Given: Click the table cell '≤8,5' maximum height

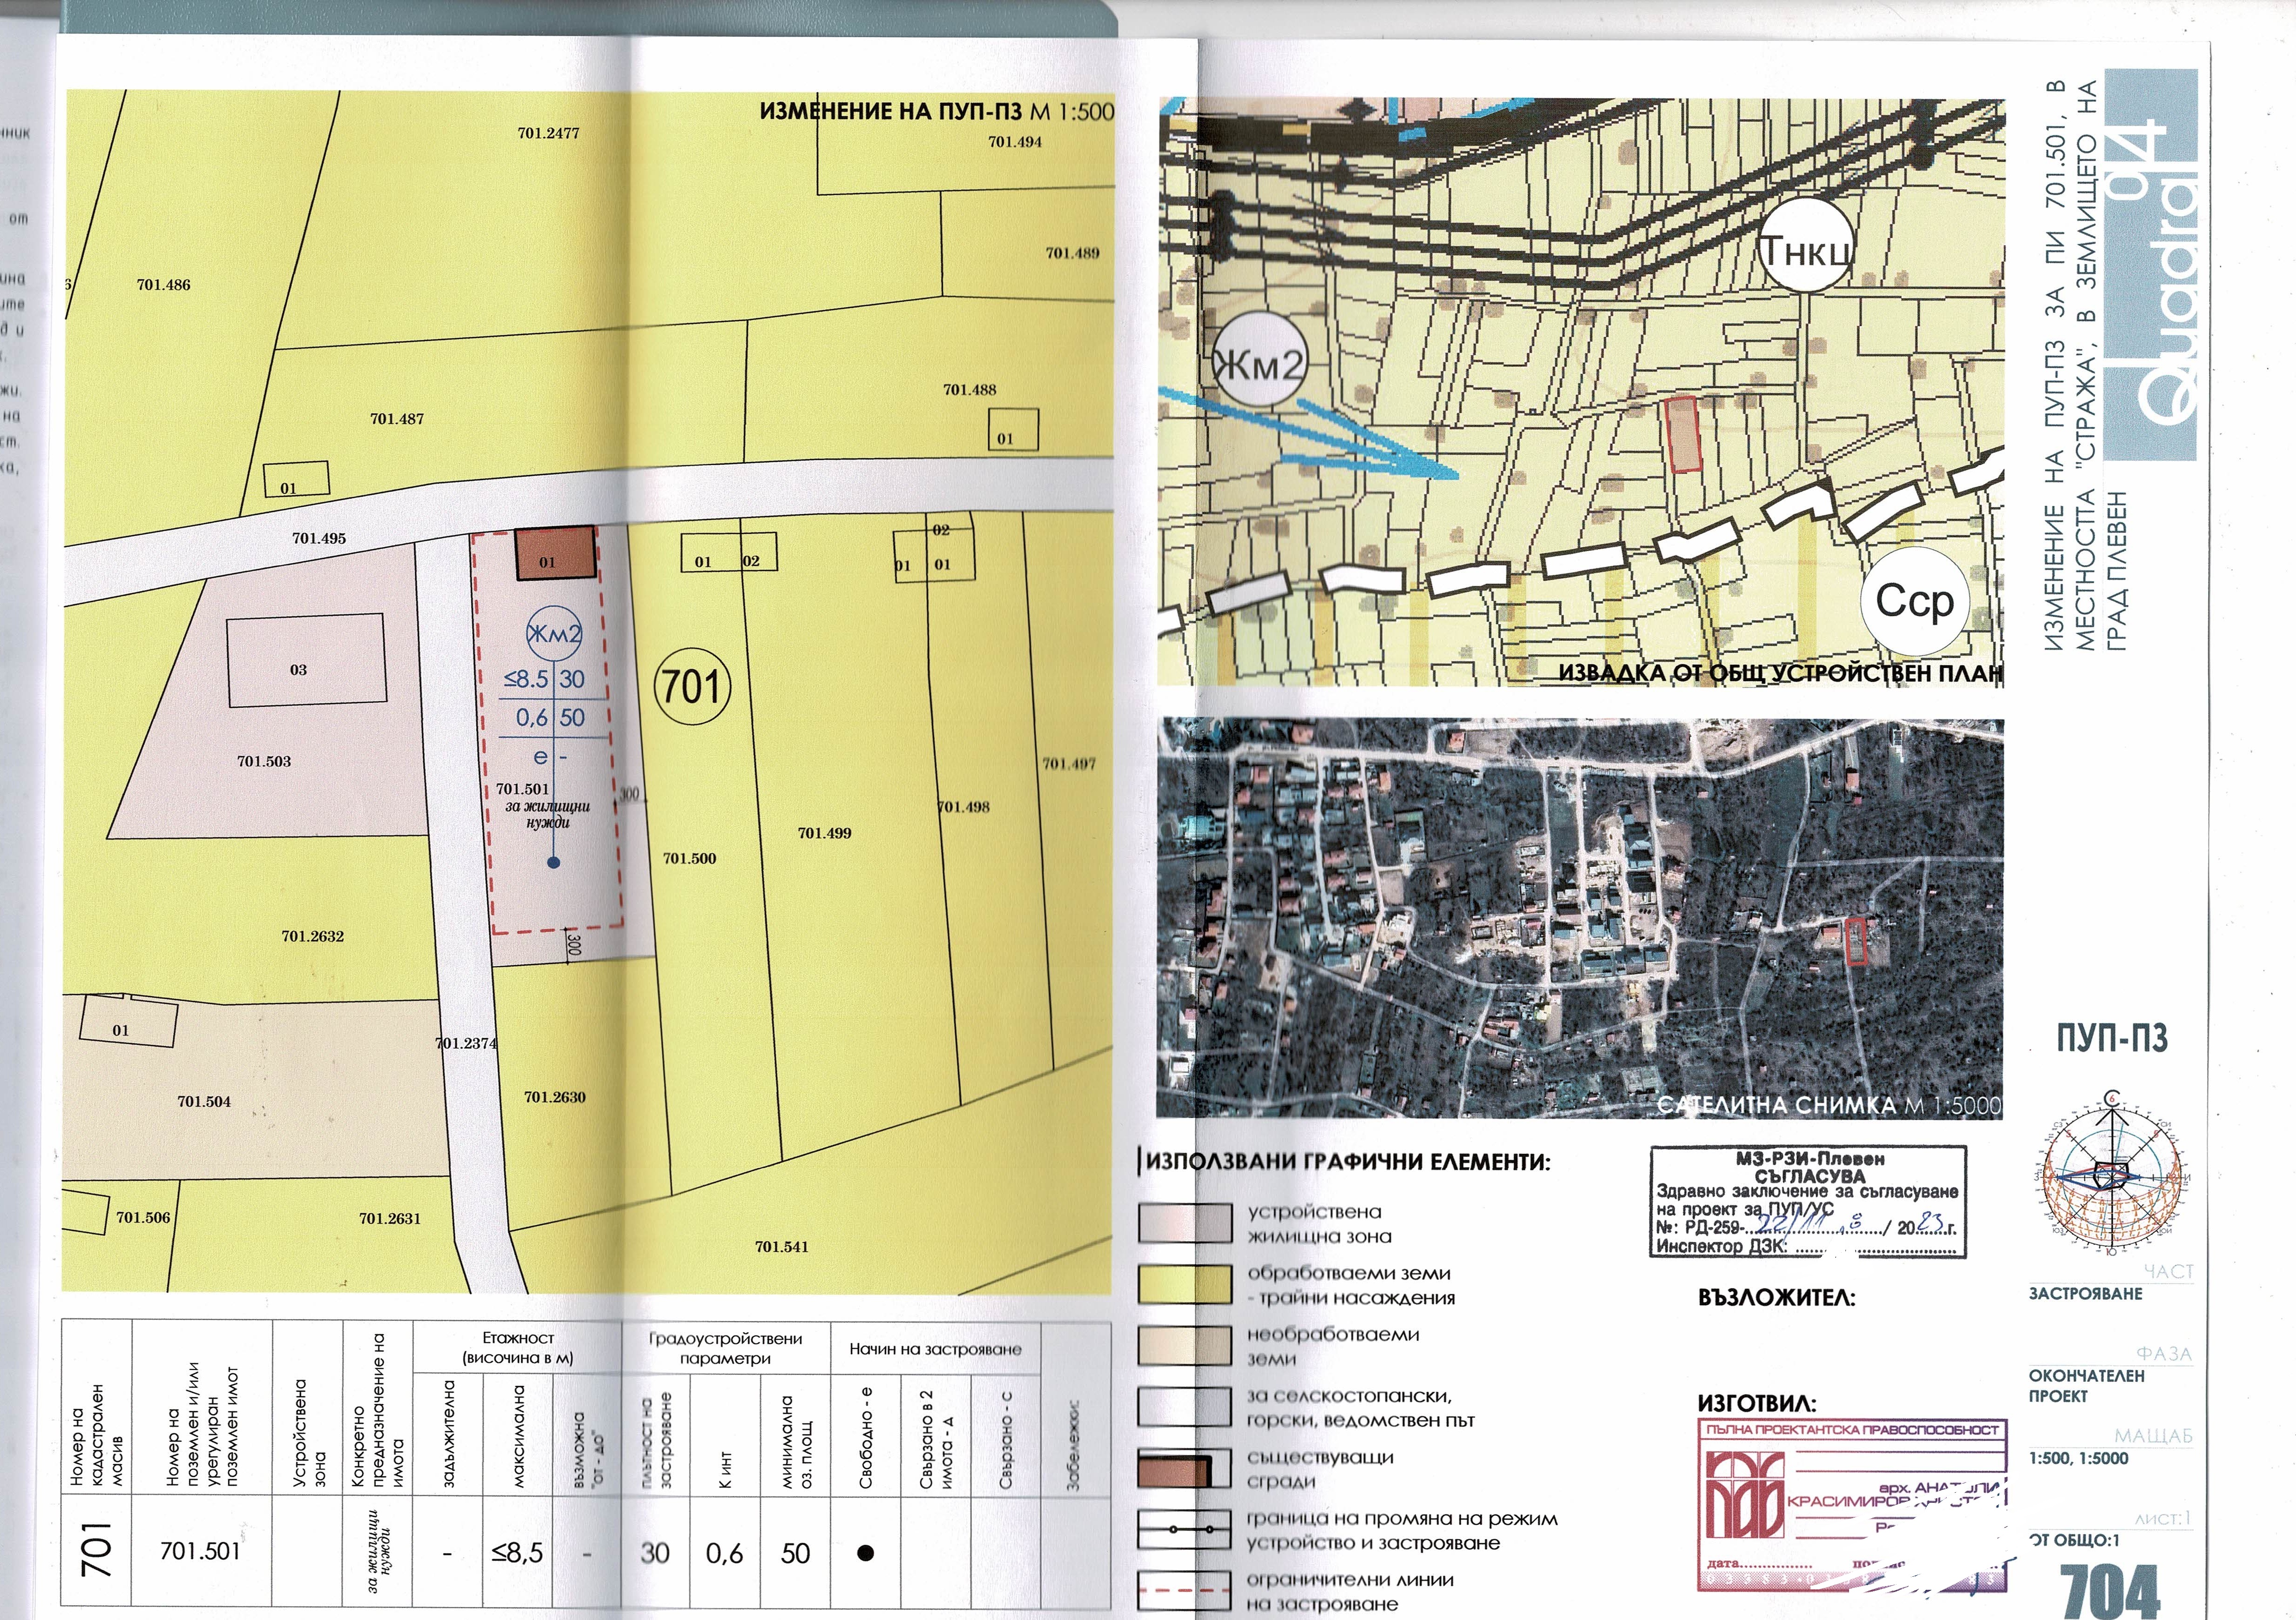Looking at the screenshot, I should click(x=517, y=1552).
